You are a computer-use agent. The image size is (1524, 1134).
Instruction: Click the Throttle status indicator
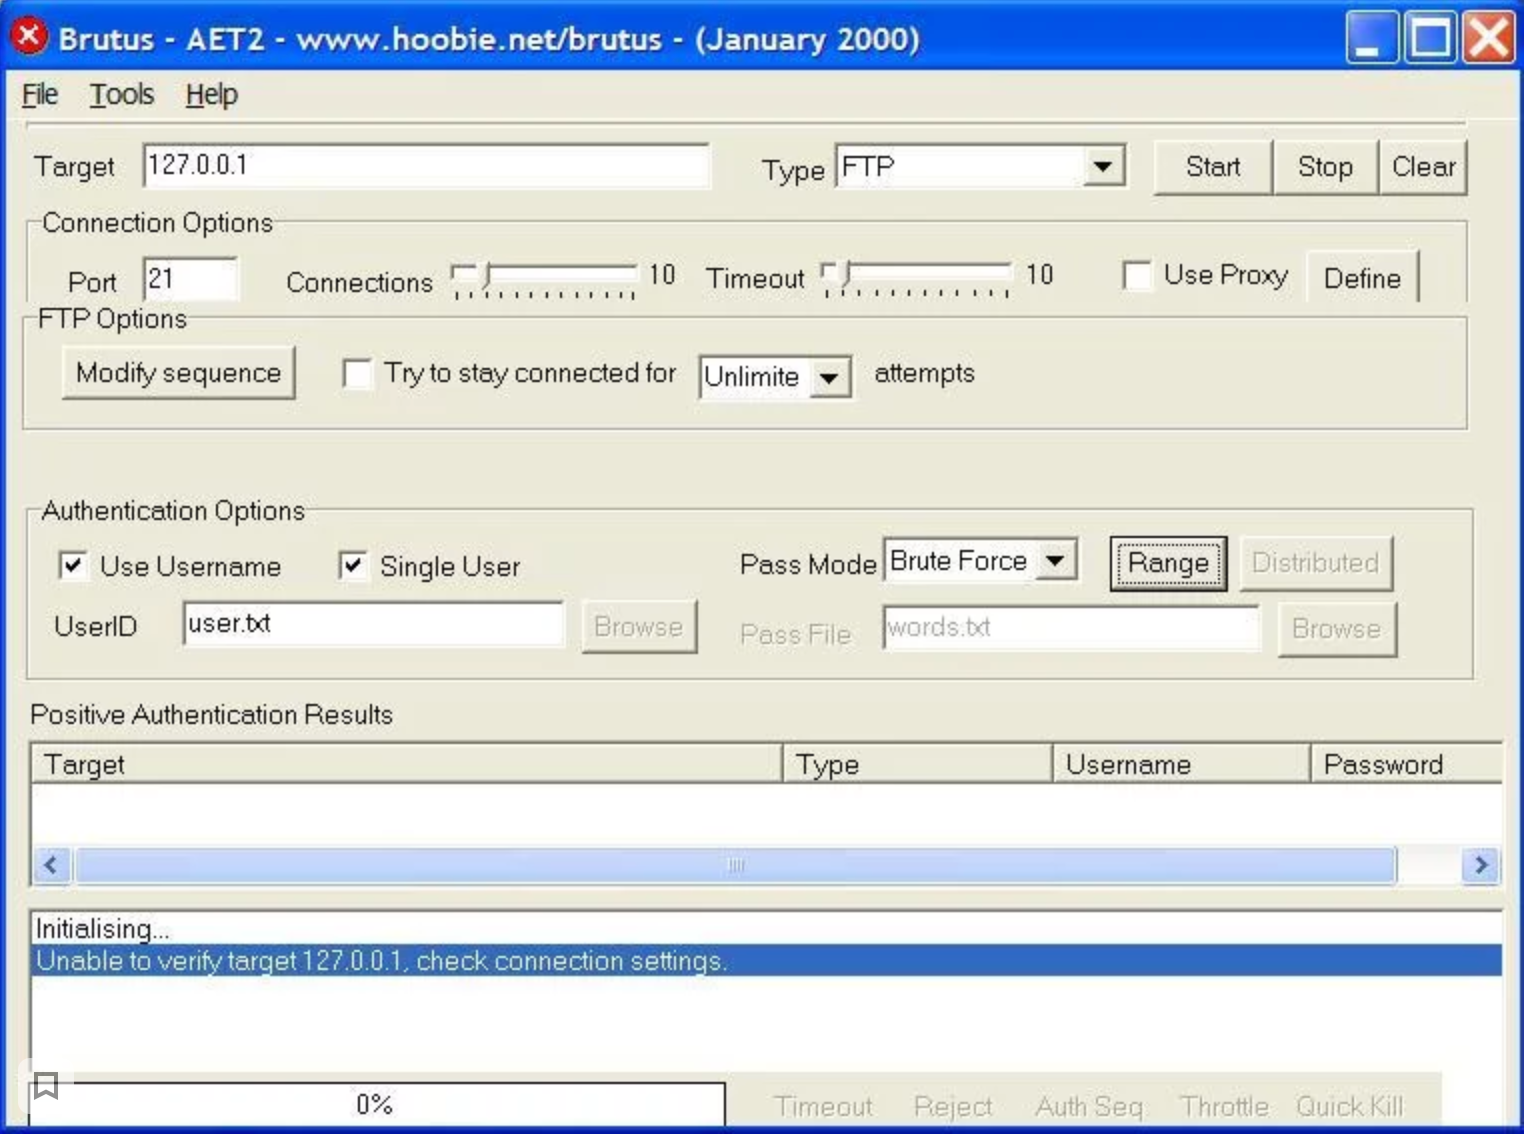pos(1224,1106)
